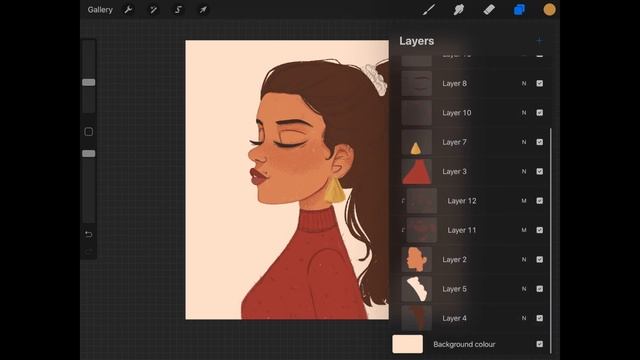Toggle visibility of Layer 7

point(540,142)
